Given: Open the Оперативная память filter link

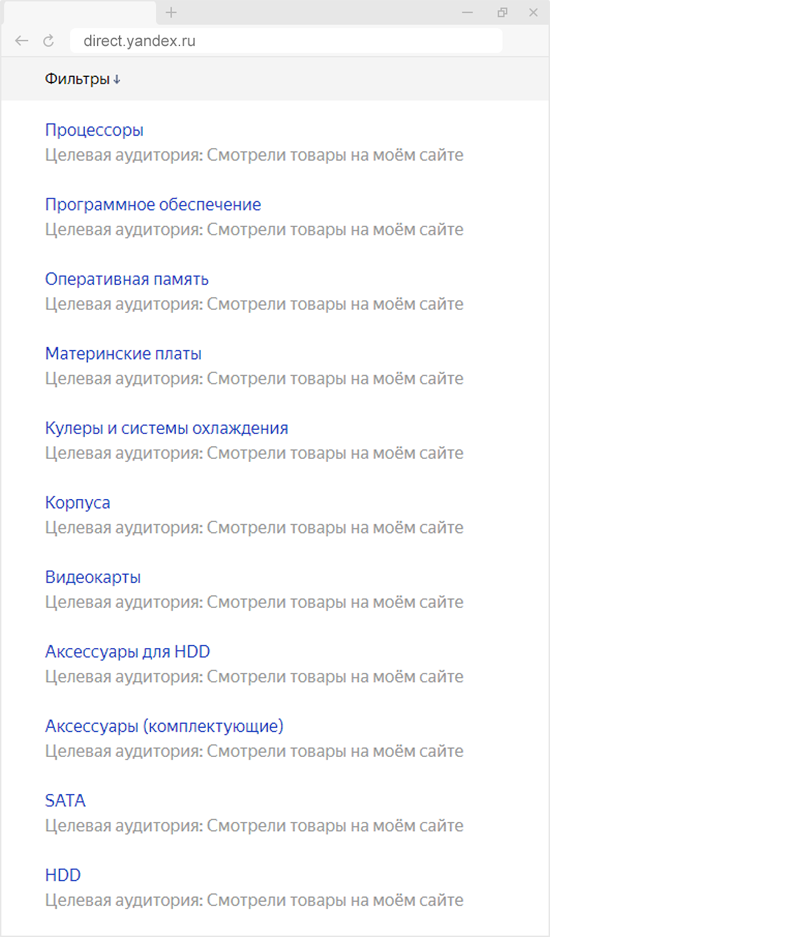Looking at the screenshot, I should [127, 279].
